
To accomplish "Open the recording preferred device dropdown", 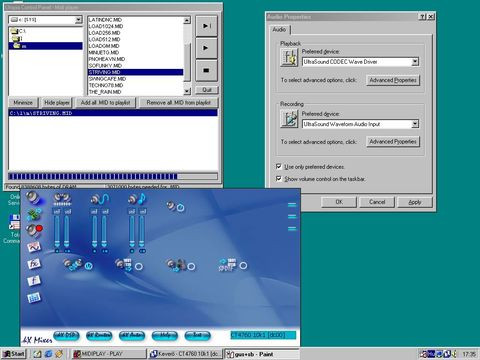I will pos(415,124).
